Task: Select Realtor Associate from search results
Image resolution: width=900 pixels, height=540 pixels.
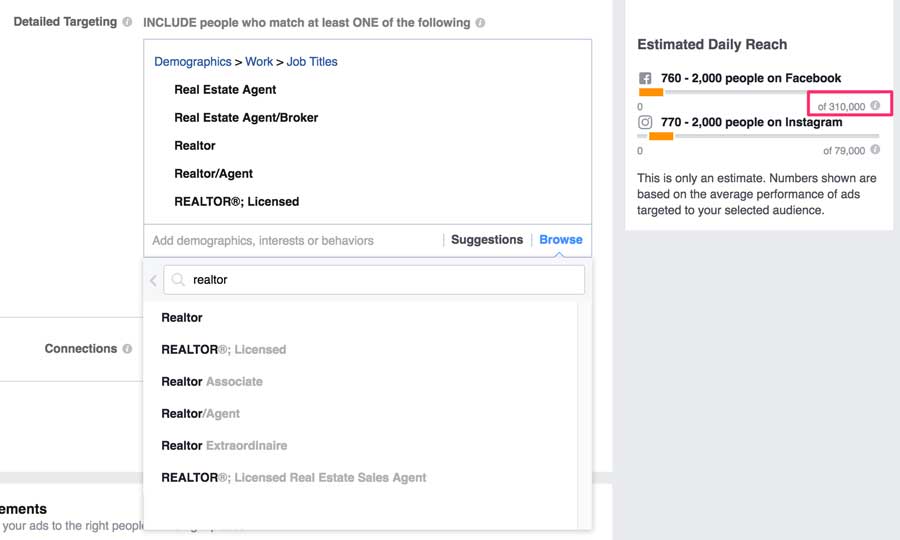Action: [x=212, y=382]
